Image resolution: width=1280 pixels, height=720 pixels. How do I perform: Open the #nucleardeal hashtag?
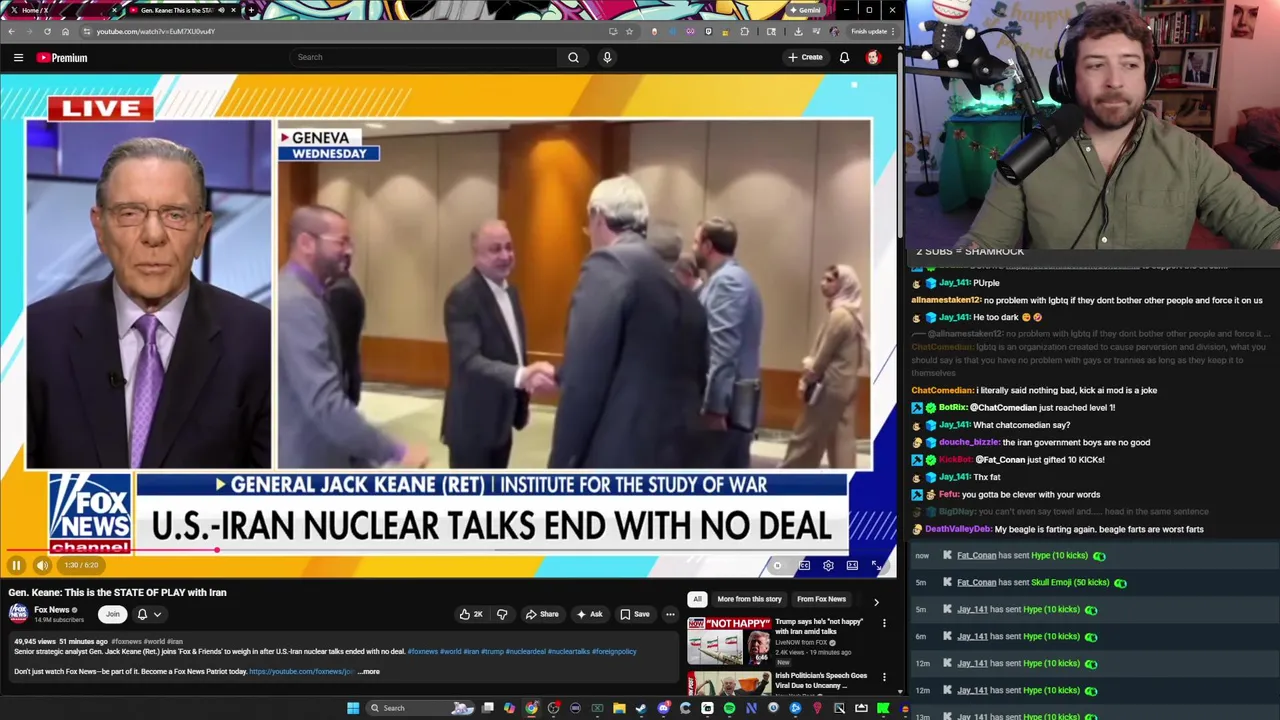525,651
